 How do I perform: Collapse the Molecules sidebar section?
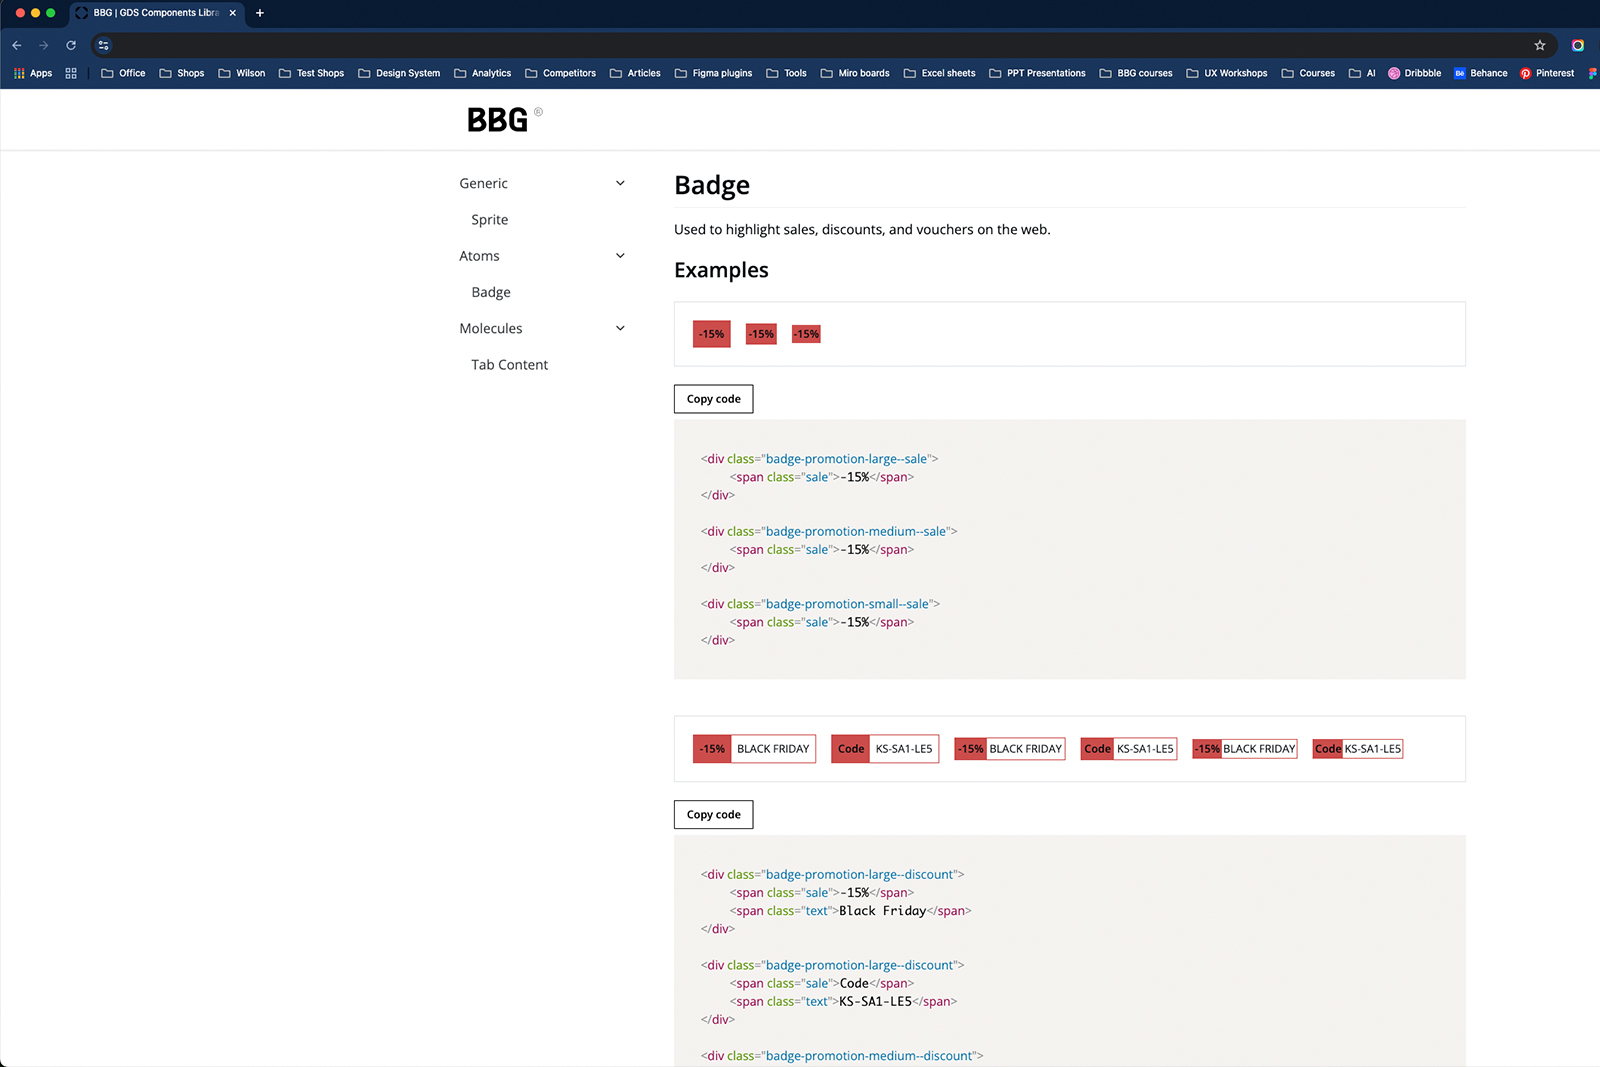tap(620, 328)
